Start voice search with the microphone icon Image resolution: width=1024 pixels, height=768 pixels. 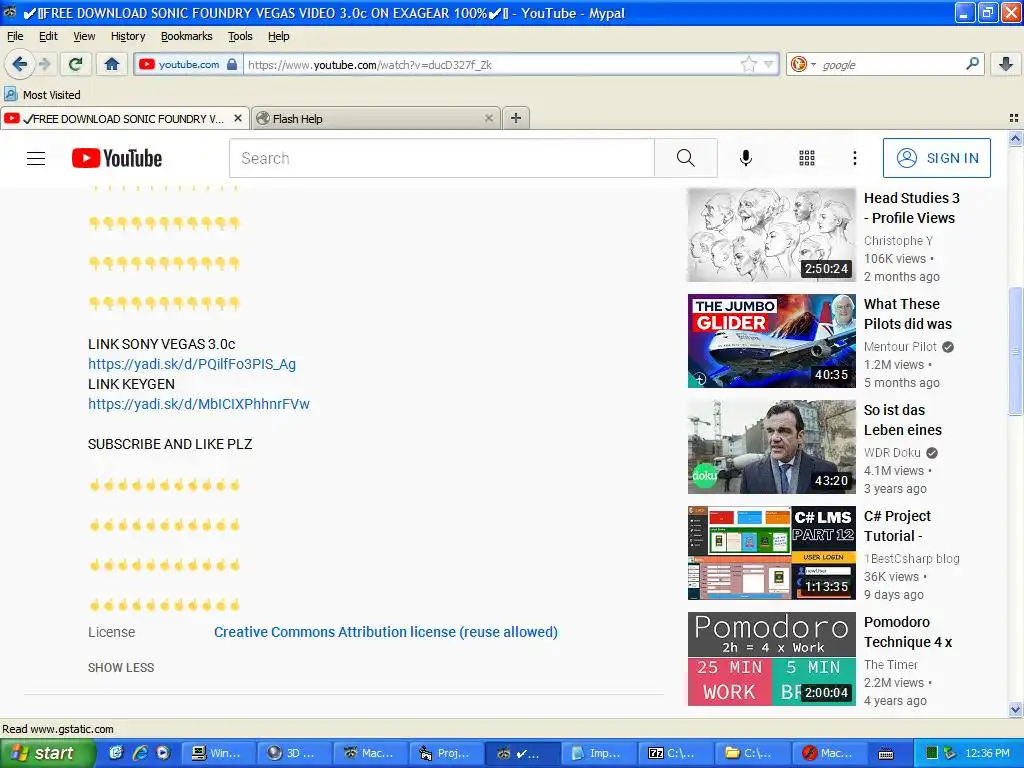[746, 158]
